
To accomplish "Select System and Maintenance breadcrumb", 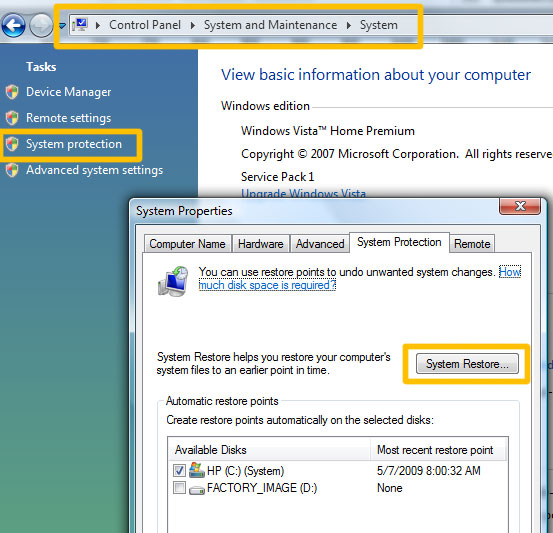I will (x=271, y=25).
